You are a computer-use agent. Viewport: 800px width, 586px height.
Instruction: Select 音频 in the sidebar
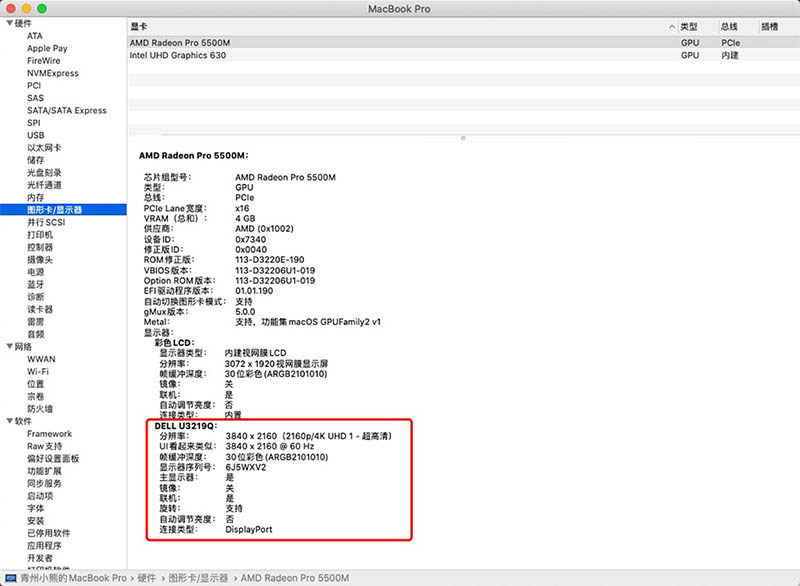click(35, 334)
